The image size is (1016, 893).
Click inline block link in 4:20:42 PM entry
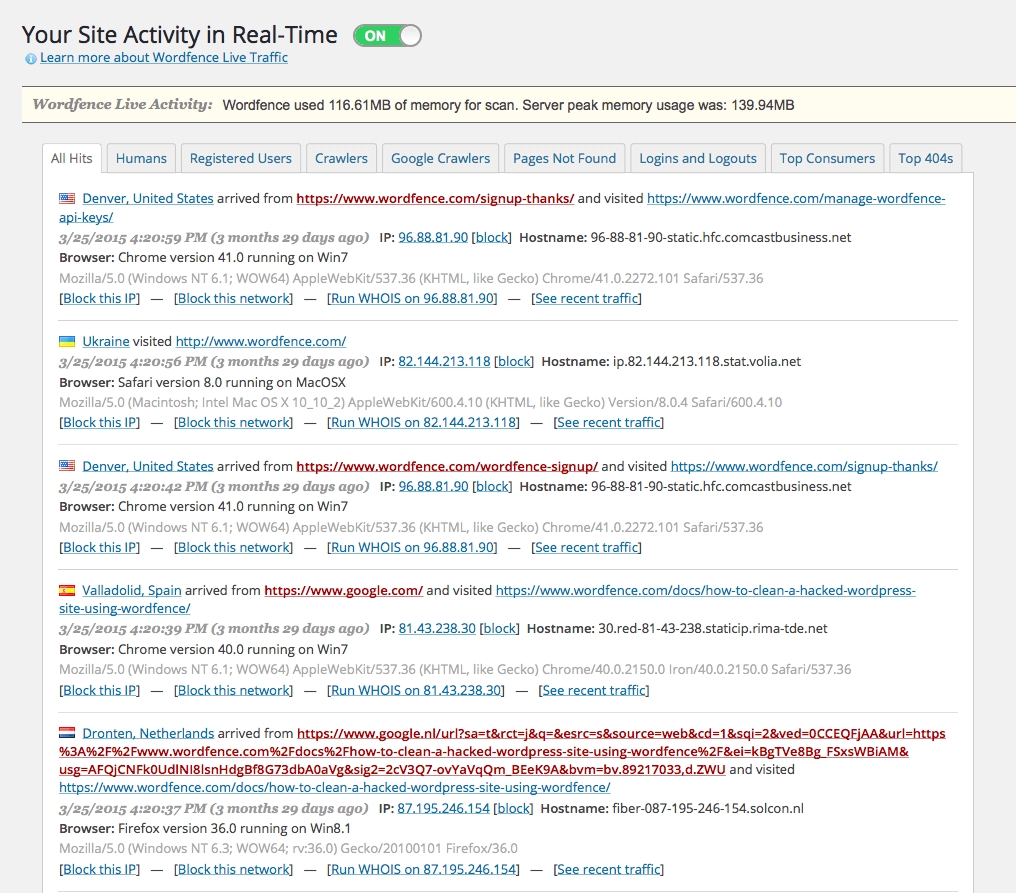pyautogui.click(x=492, y=487)
